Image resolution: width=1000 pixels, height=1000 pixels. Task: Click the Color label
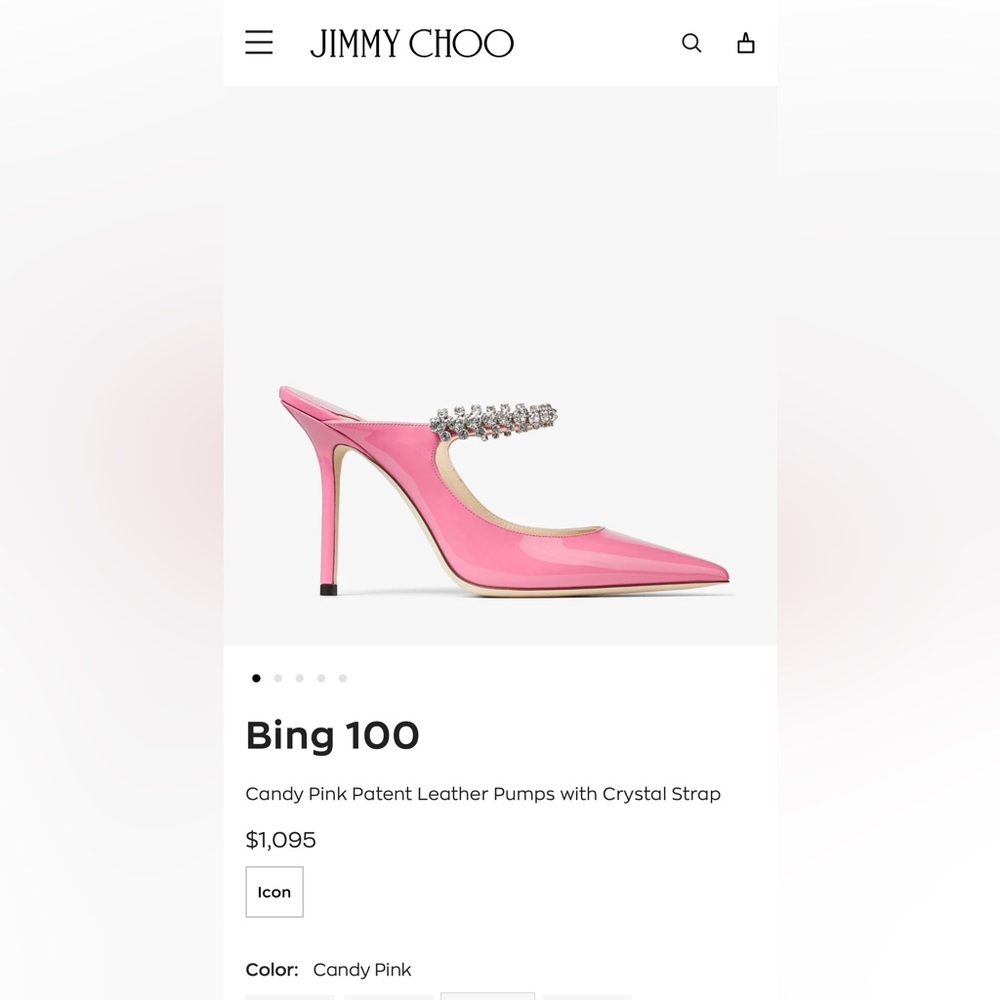click(x=270, y=969)
